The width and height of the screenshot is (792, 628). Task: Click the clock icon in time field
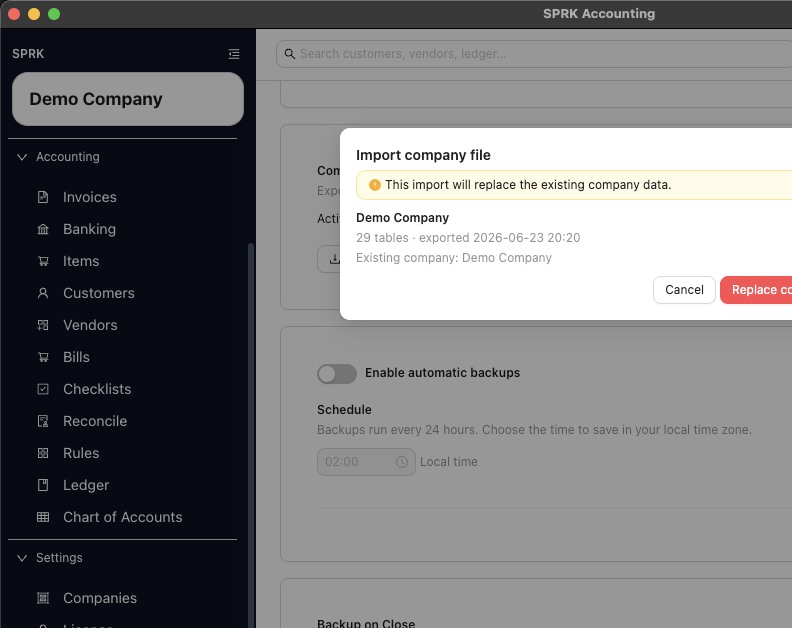coord(402,462)
